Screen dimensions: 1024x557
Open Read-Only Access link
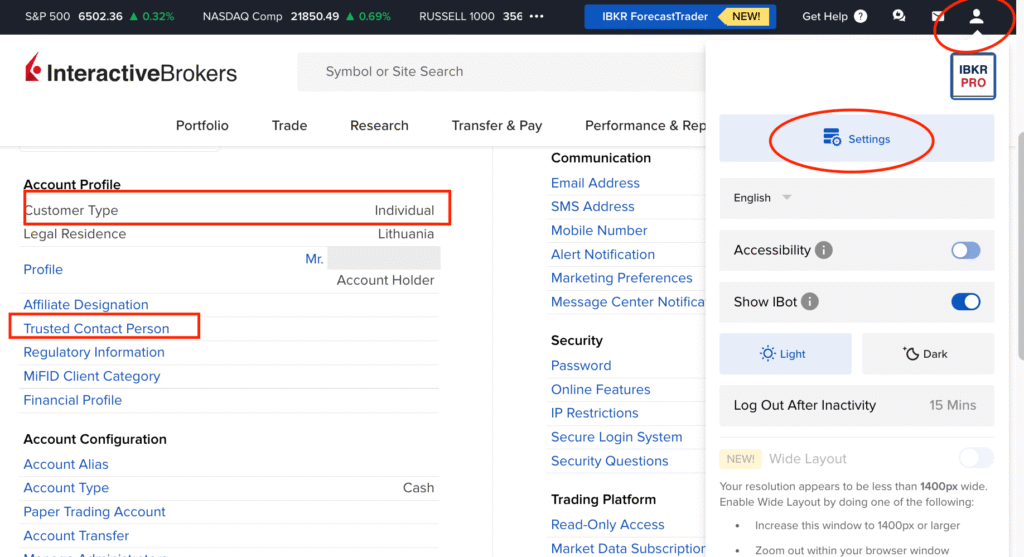coord(607,524)
